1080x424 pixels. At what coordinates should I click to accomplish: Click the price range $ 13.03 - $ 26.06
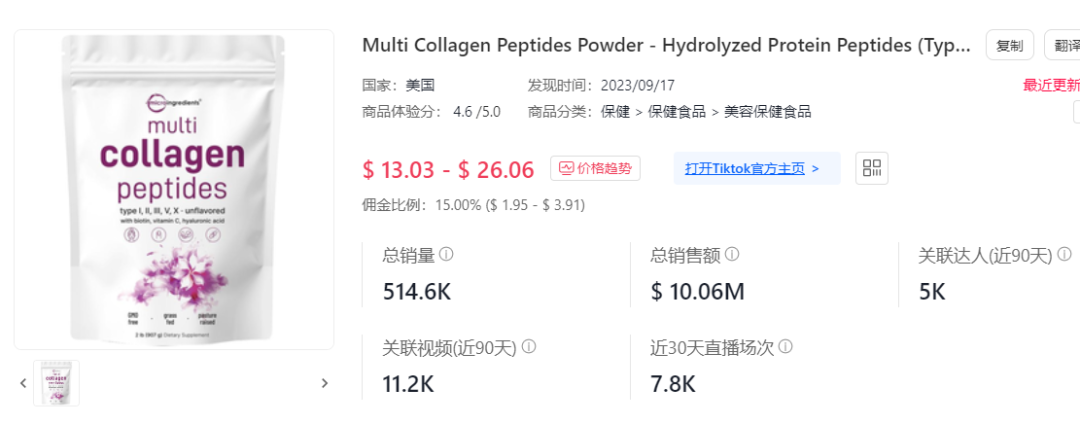coord(448,169)
